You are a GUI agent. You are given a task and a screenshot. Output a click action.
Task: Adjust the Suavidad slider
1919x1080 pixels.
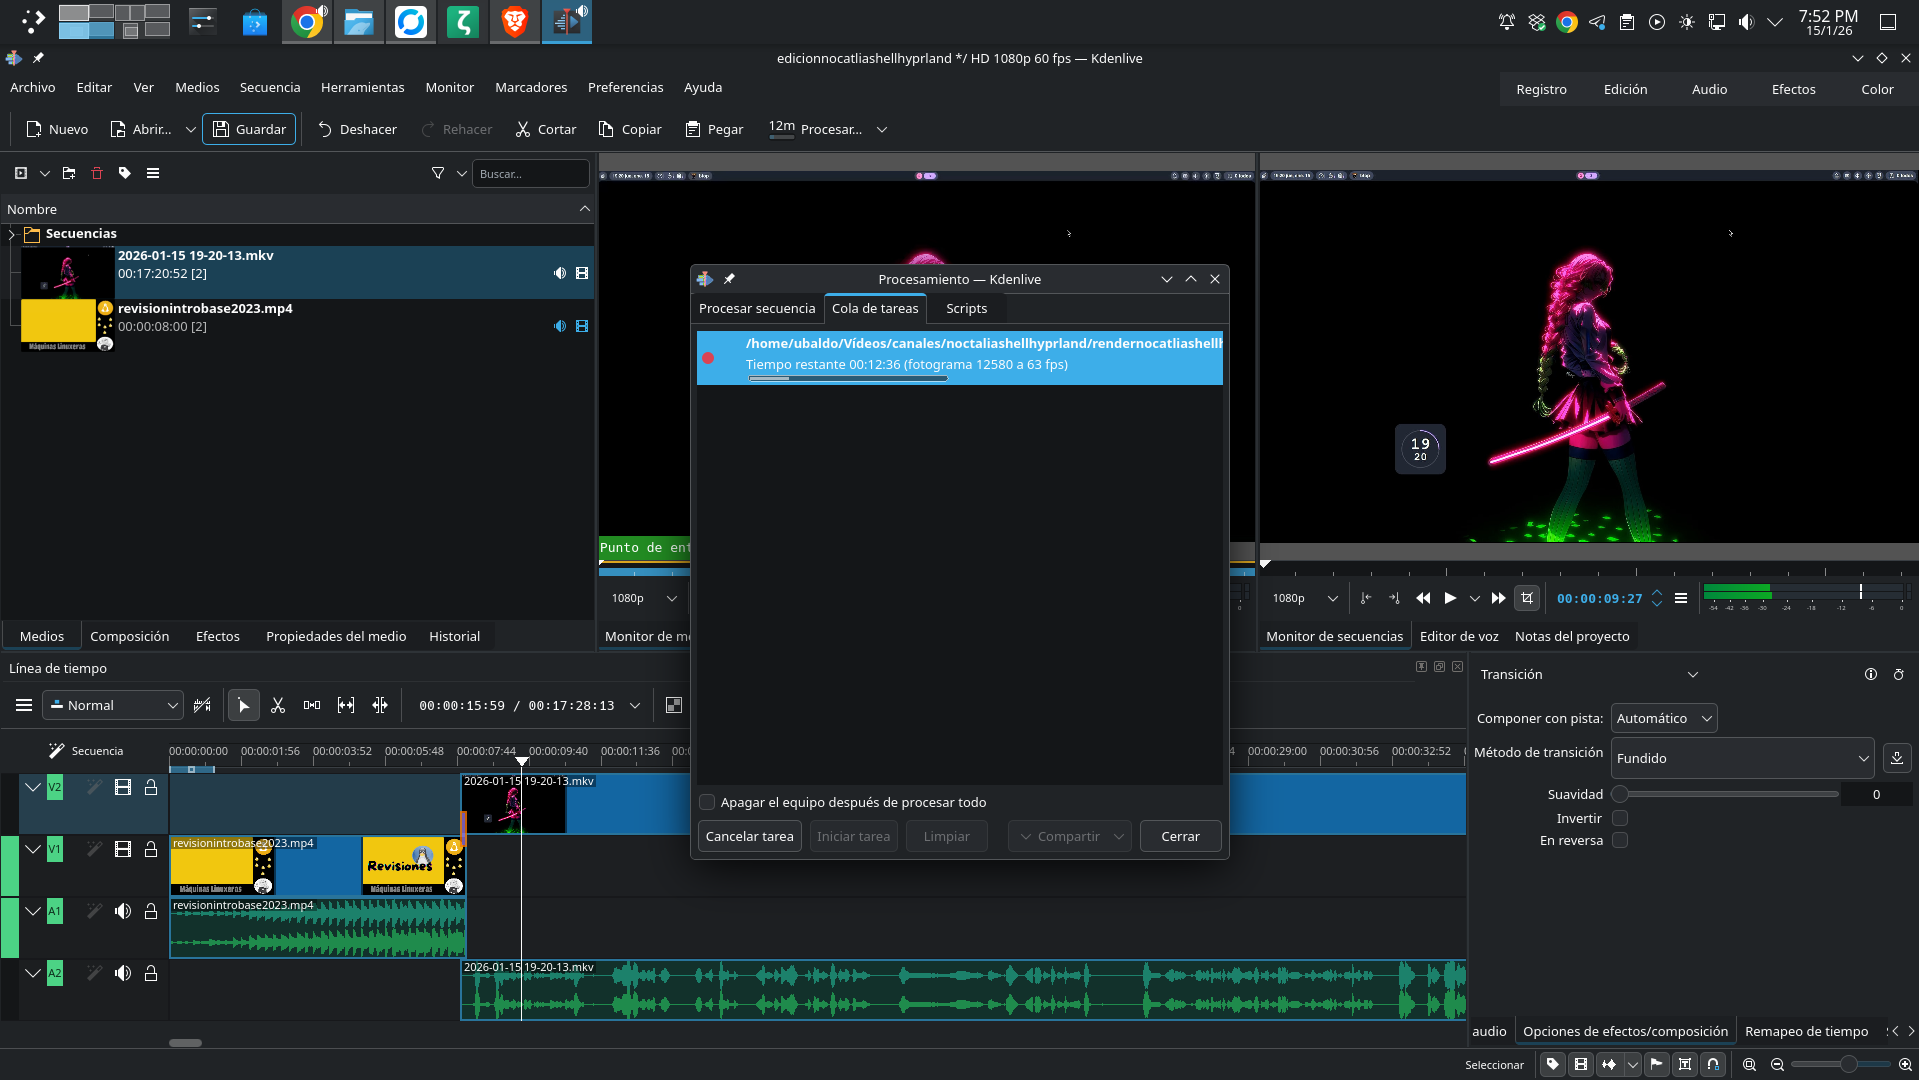pos(1728,794)
